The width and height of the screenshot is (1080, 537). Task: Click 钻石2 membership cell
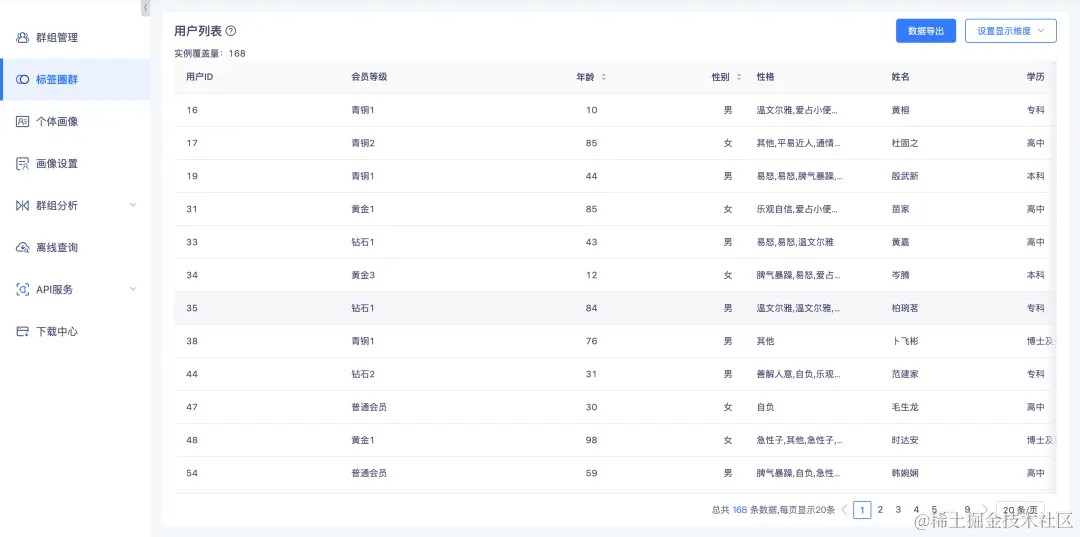point(363,375)
